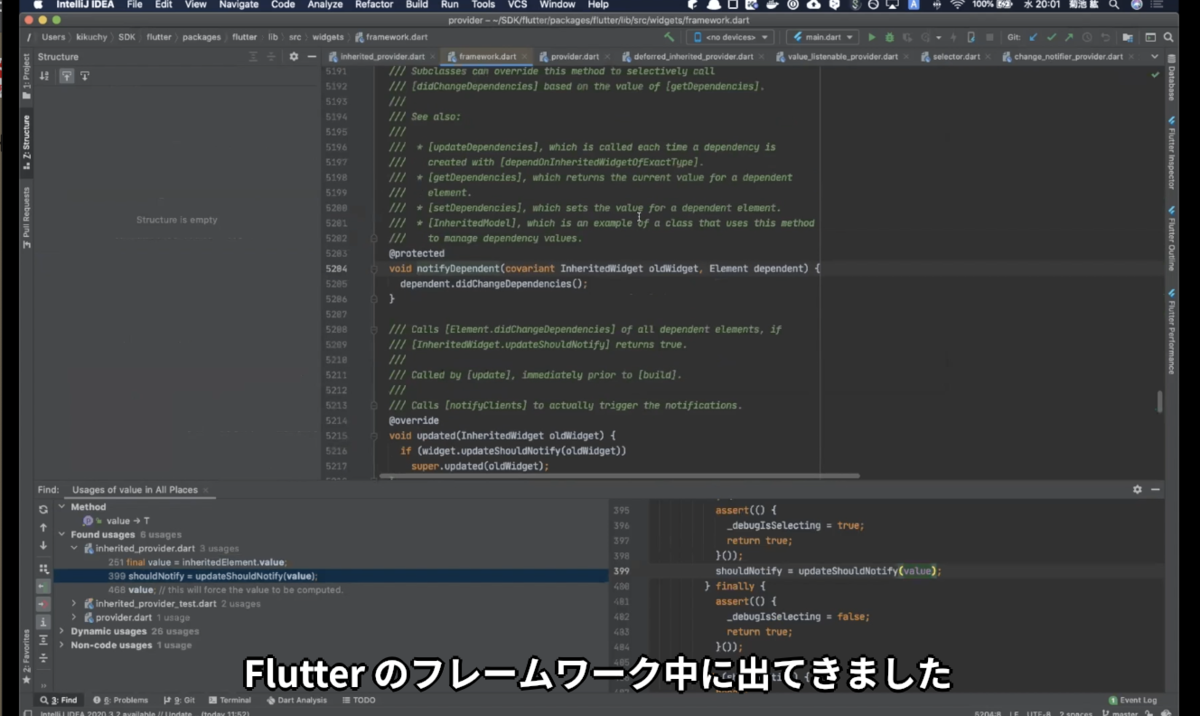
Task: Expand Non-code usages node
Action: [61, 645]
